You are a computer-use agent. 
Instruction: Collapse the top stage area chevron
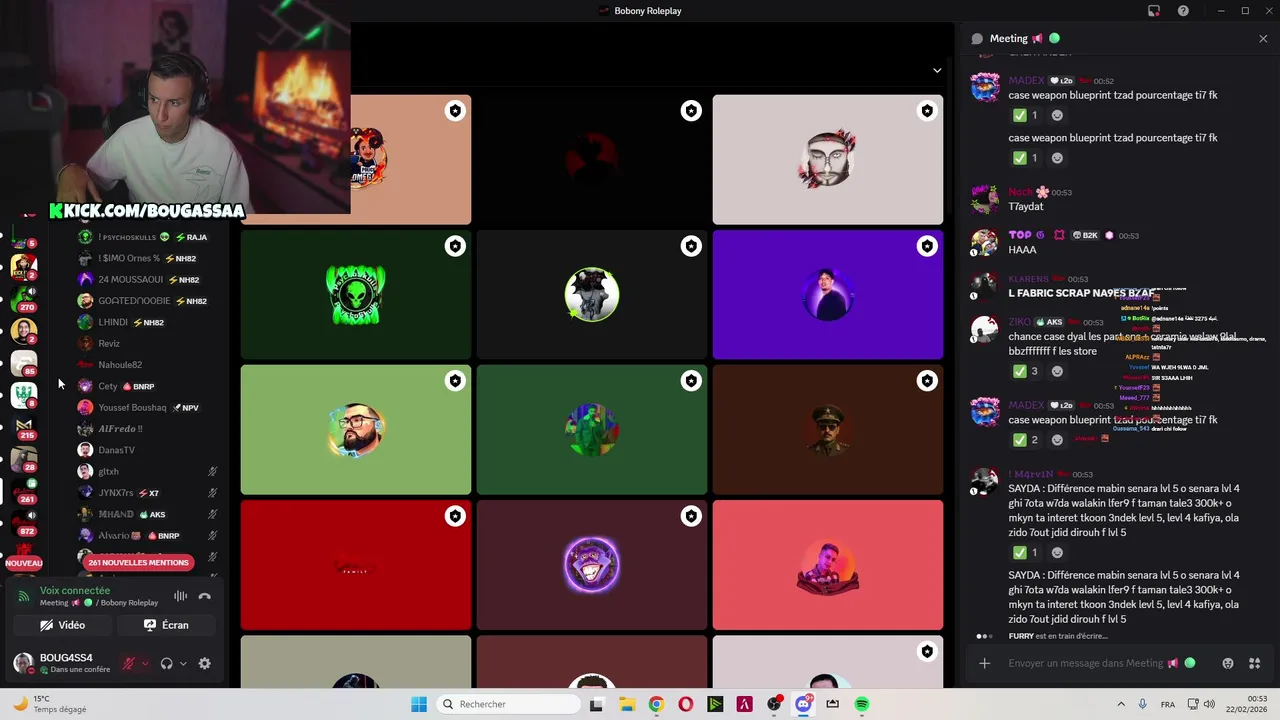pyautogui.click(x=937, y=70)
